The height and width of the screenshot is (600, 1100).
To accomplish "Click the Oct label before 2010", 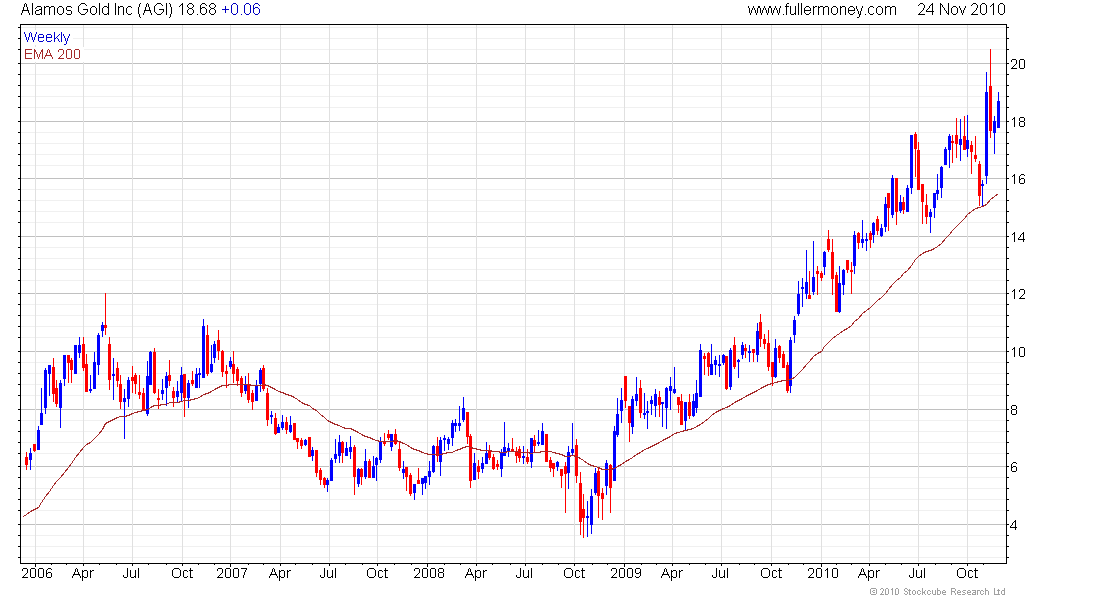I will point(772,573).
